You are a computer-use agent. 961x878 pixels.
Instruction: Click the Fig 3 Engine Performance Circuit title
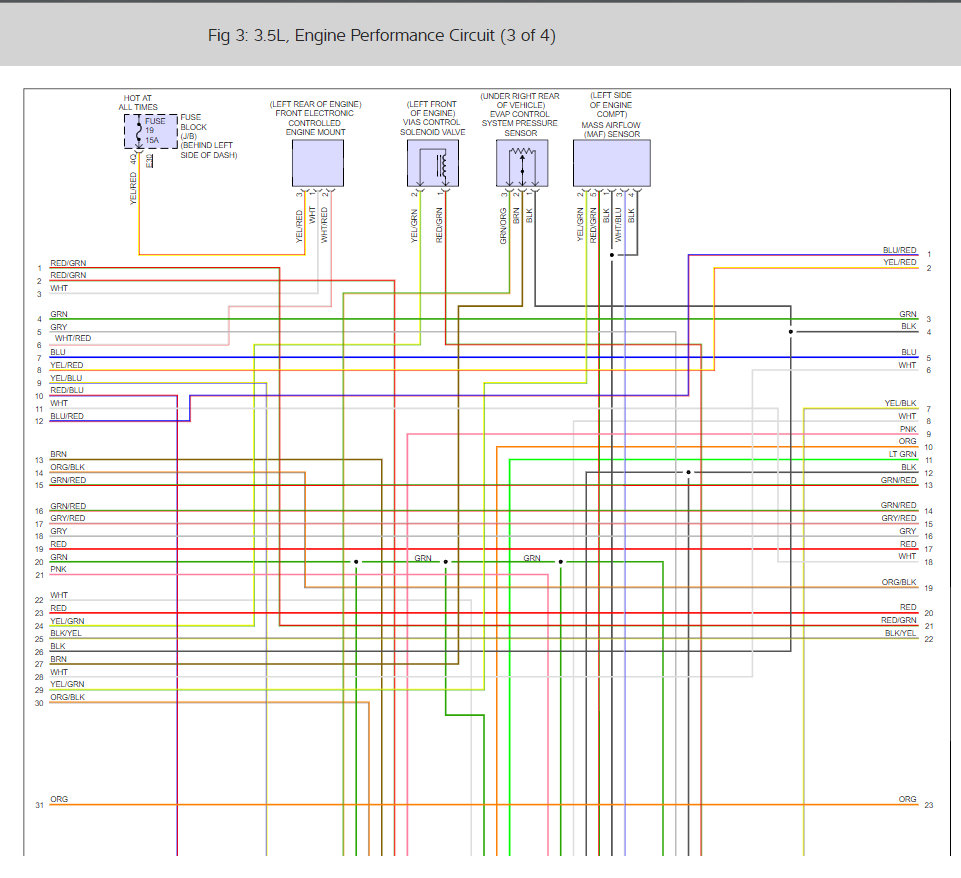[x=381, y=36]
